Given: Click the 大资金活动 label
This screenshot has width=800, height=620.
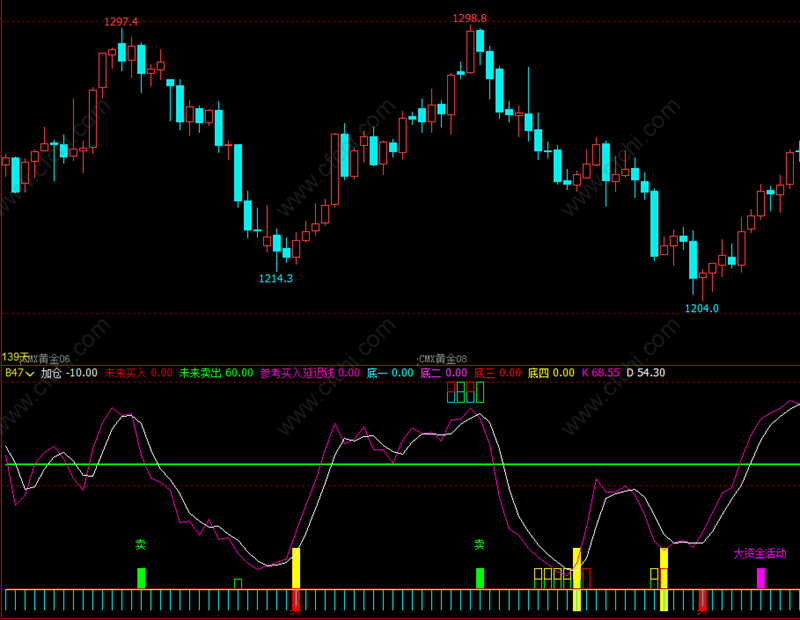Looking at the screenshot, I should [x=760, y=553].
